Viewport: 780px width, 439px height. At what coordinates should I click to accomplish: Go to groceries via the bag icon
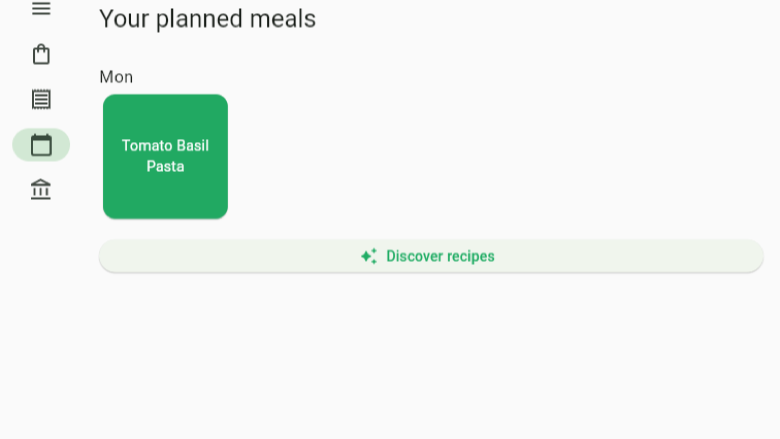point(41,54)
